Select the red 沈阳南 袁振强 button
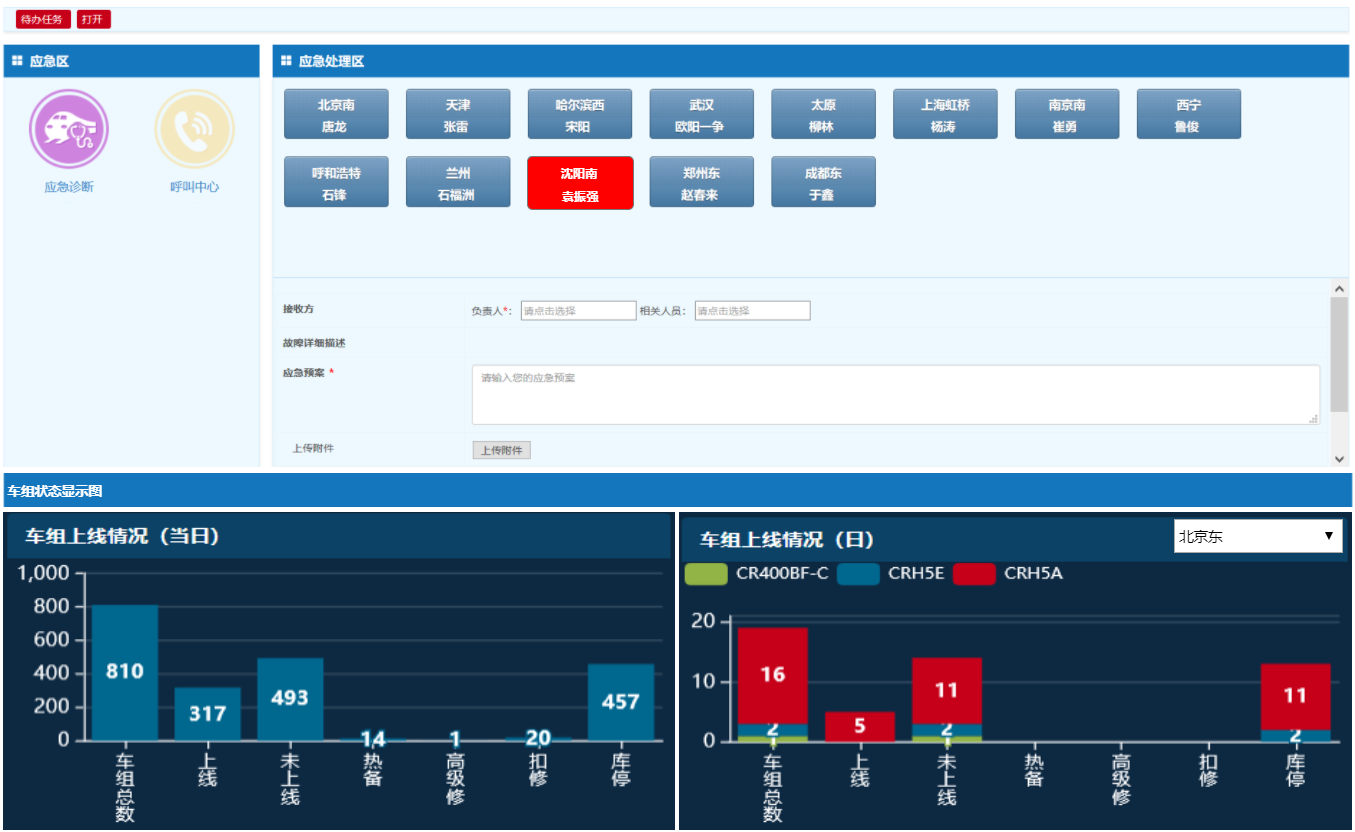1355x832 pixels. tap(580, 183)
